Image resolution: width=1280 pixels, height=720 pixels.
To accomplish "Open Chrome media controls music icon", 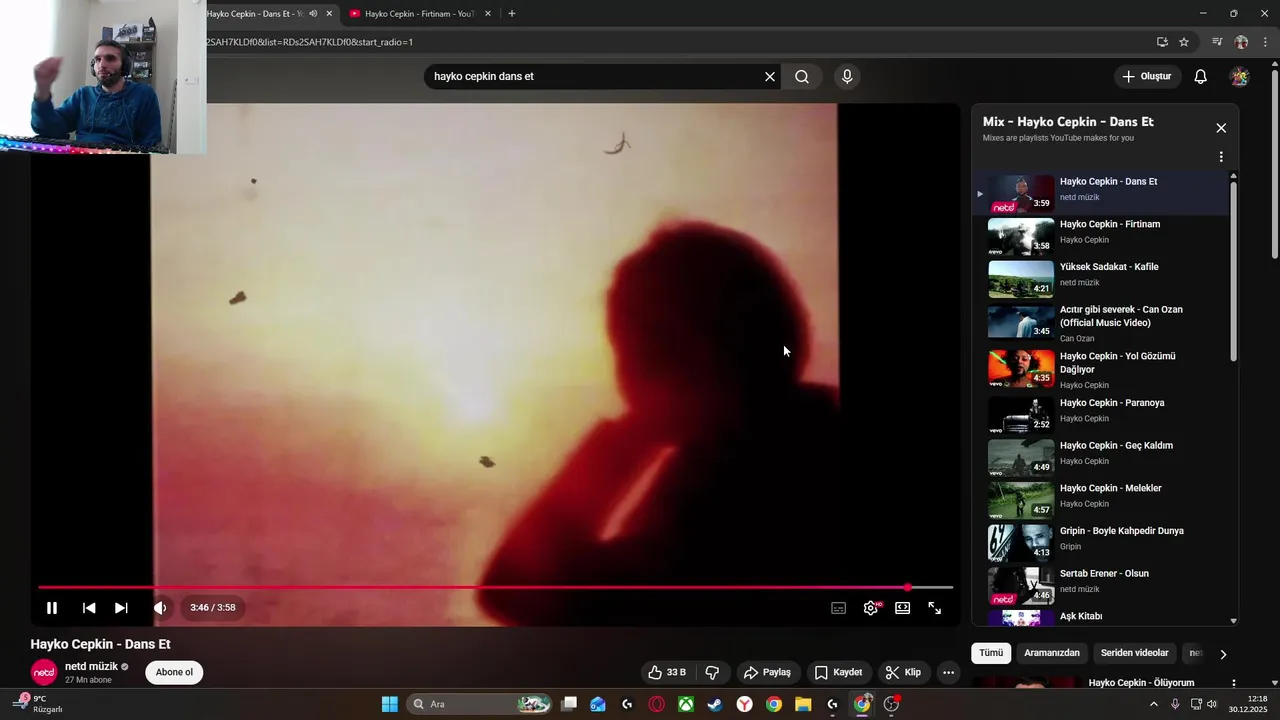I will click(1217, 42).
